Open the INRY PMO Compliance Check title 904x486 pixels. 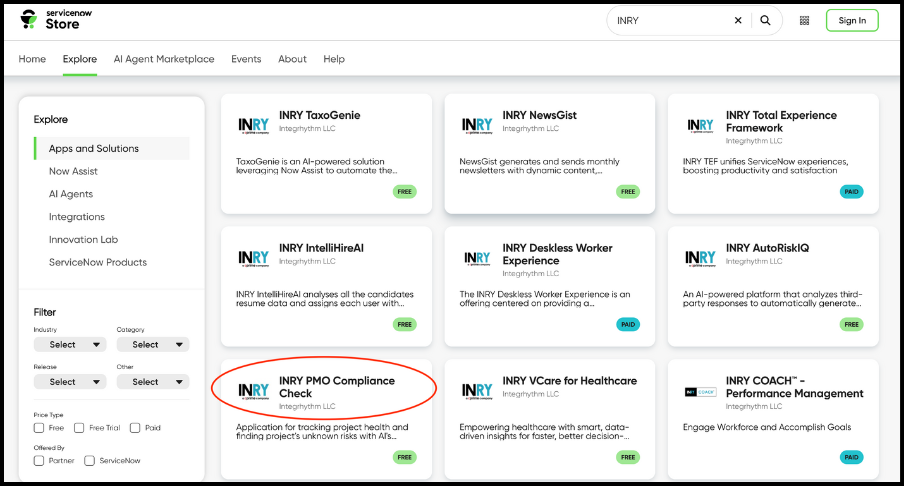tap(337, 387)
